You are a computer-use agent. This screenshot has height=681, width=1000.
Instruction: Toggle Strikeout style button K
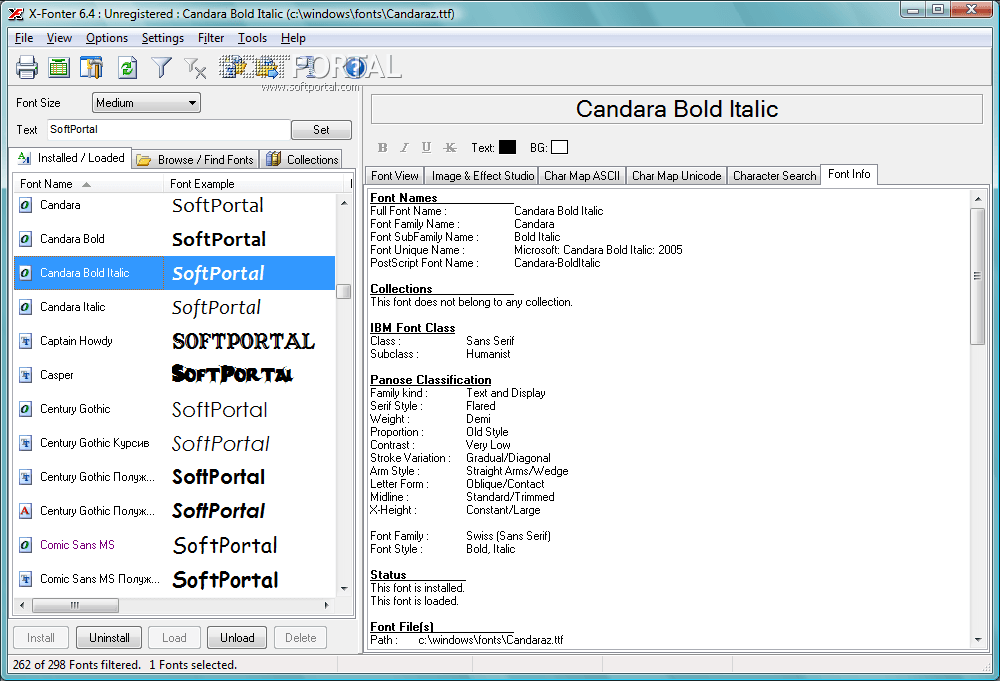click(450, 148)
